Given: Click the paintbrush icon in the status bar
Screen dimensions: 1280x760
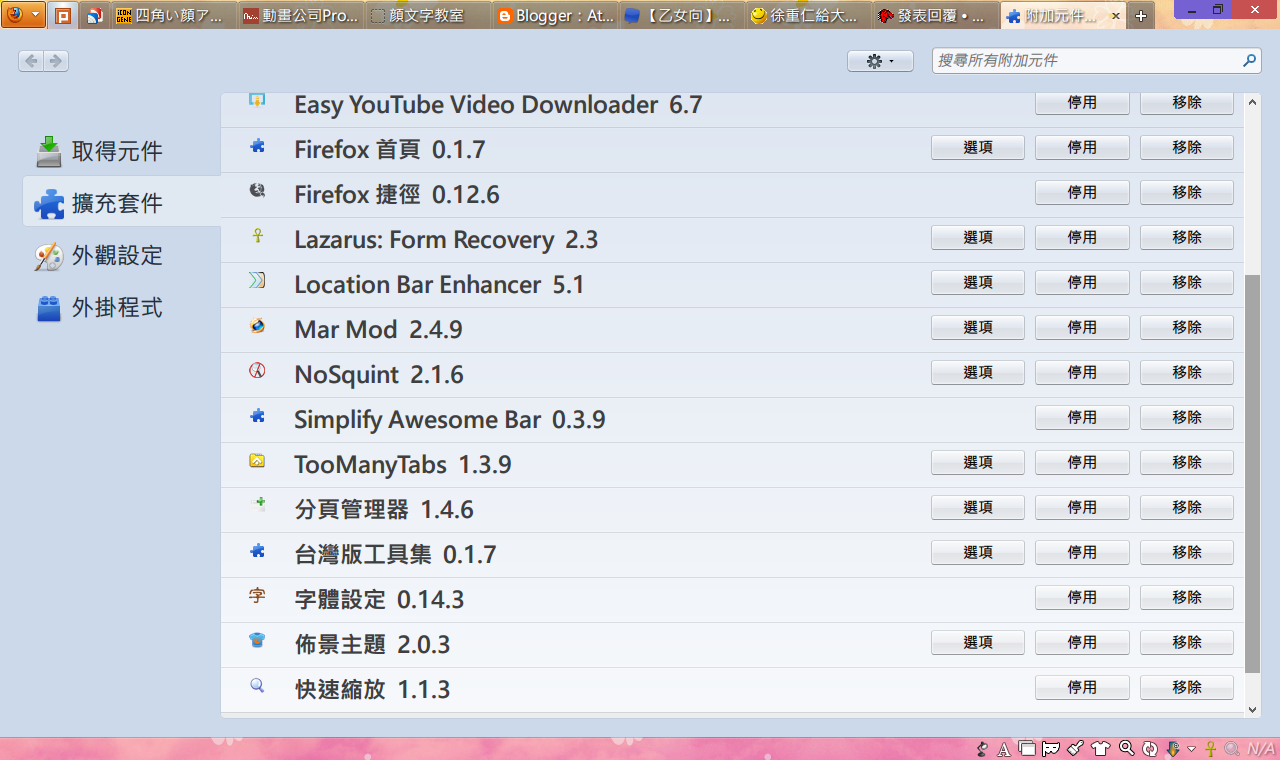Looking at the screenshot, I should (x=1076, y=748).
